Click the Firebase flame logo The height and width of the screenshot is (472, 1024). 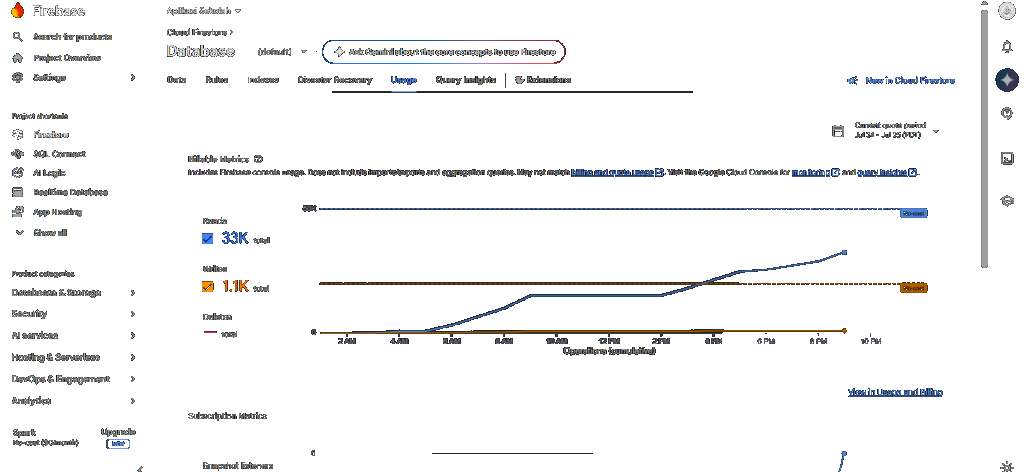click(x=18, y=10)
